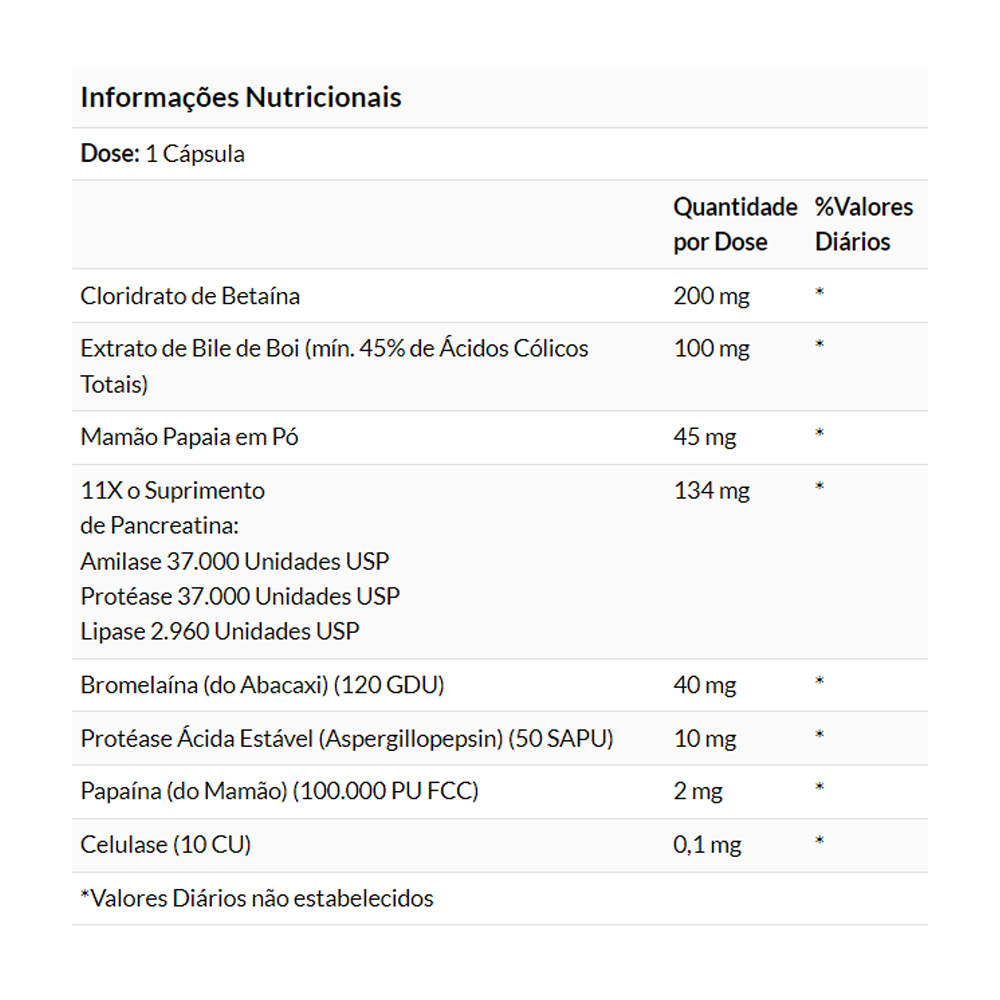Select the Protéase 37.000 Unidades USP line
The width and height of the screenshot is (1000, 1000).
240,597
